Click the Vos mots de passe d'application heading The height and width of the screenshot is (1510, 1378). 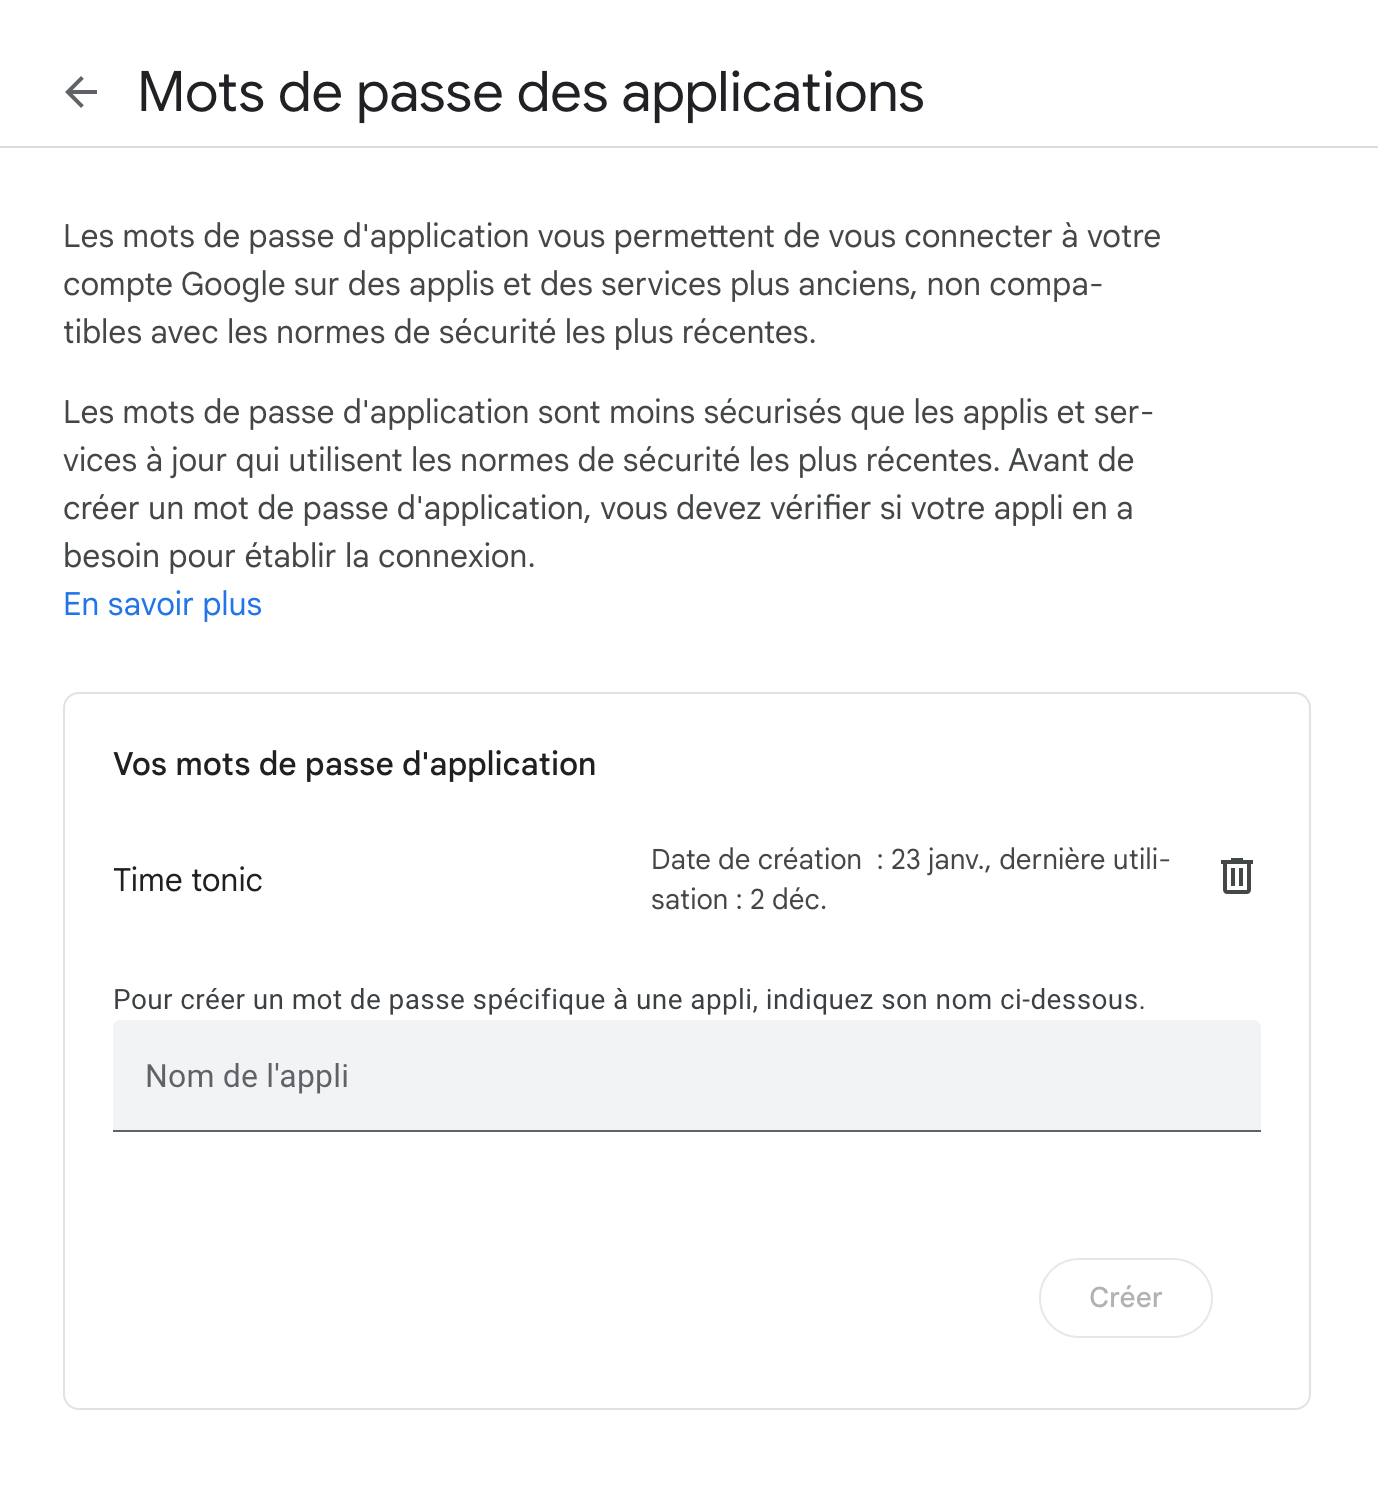click(355, 764)
